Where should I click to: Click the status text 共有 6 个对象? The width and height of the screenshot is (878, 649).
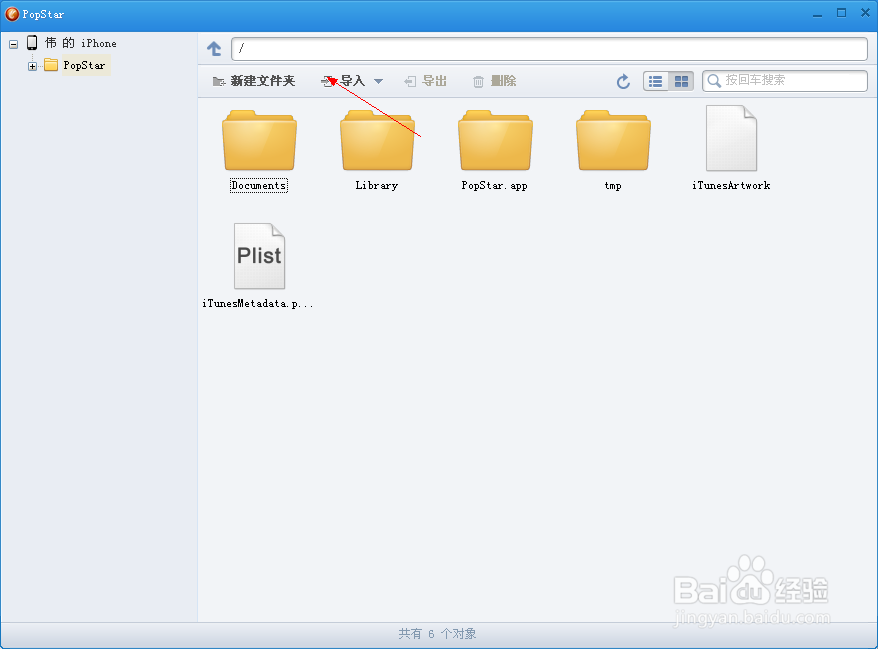coord(437,634)
